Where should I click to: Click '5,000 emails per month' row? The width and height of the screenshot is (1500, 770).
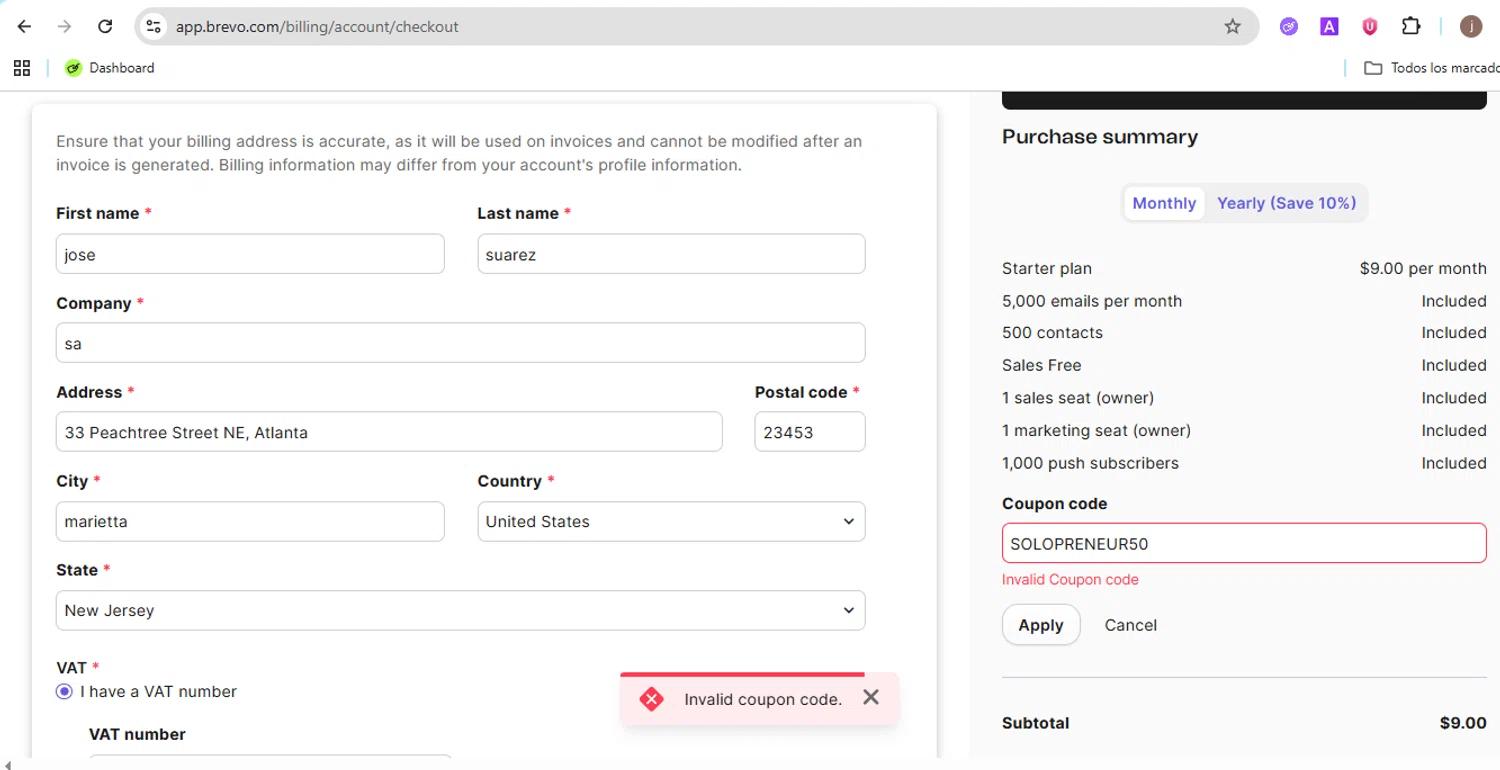pos(1244,301)
